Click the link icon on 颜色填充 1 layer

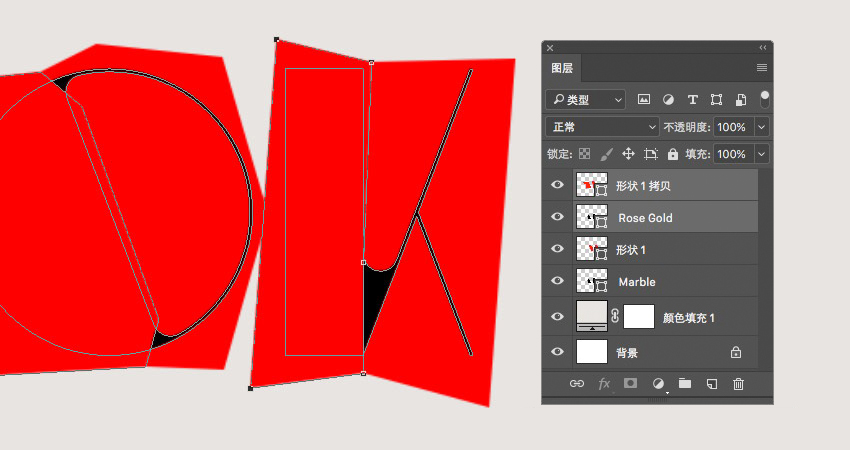[x=615, y=316]
